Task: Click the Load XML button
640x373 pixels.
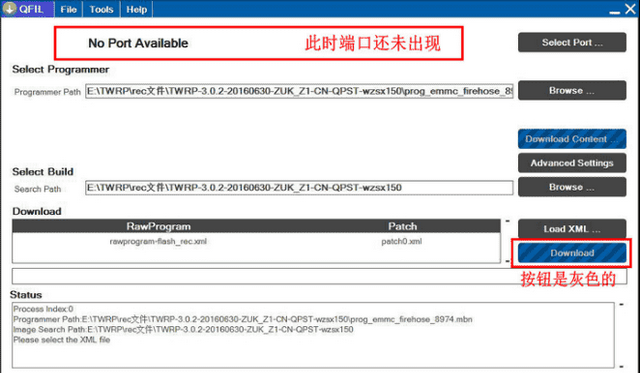Action: click(x=572, y=229)
